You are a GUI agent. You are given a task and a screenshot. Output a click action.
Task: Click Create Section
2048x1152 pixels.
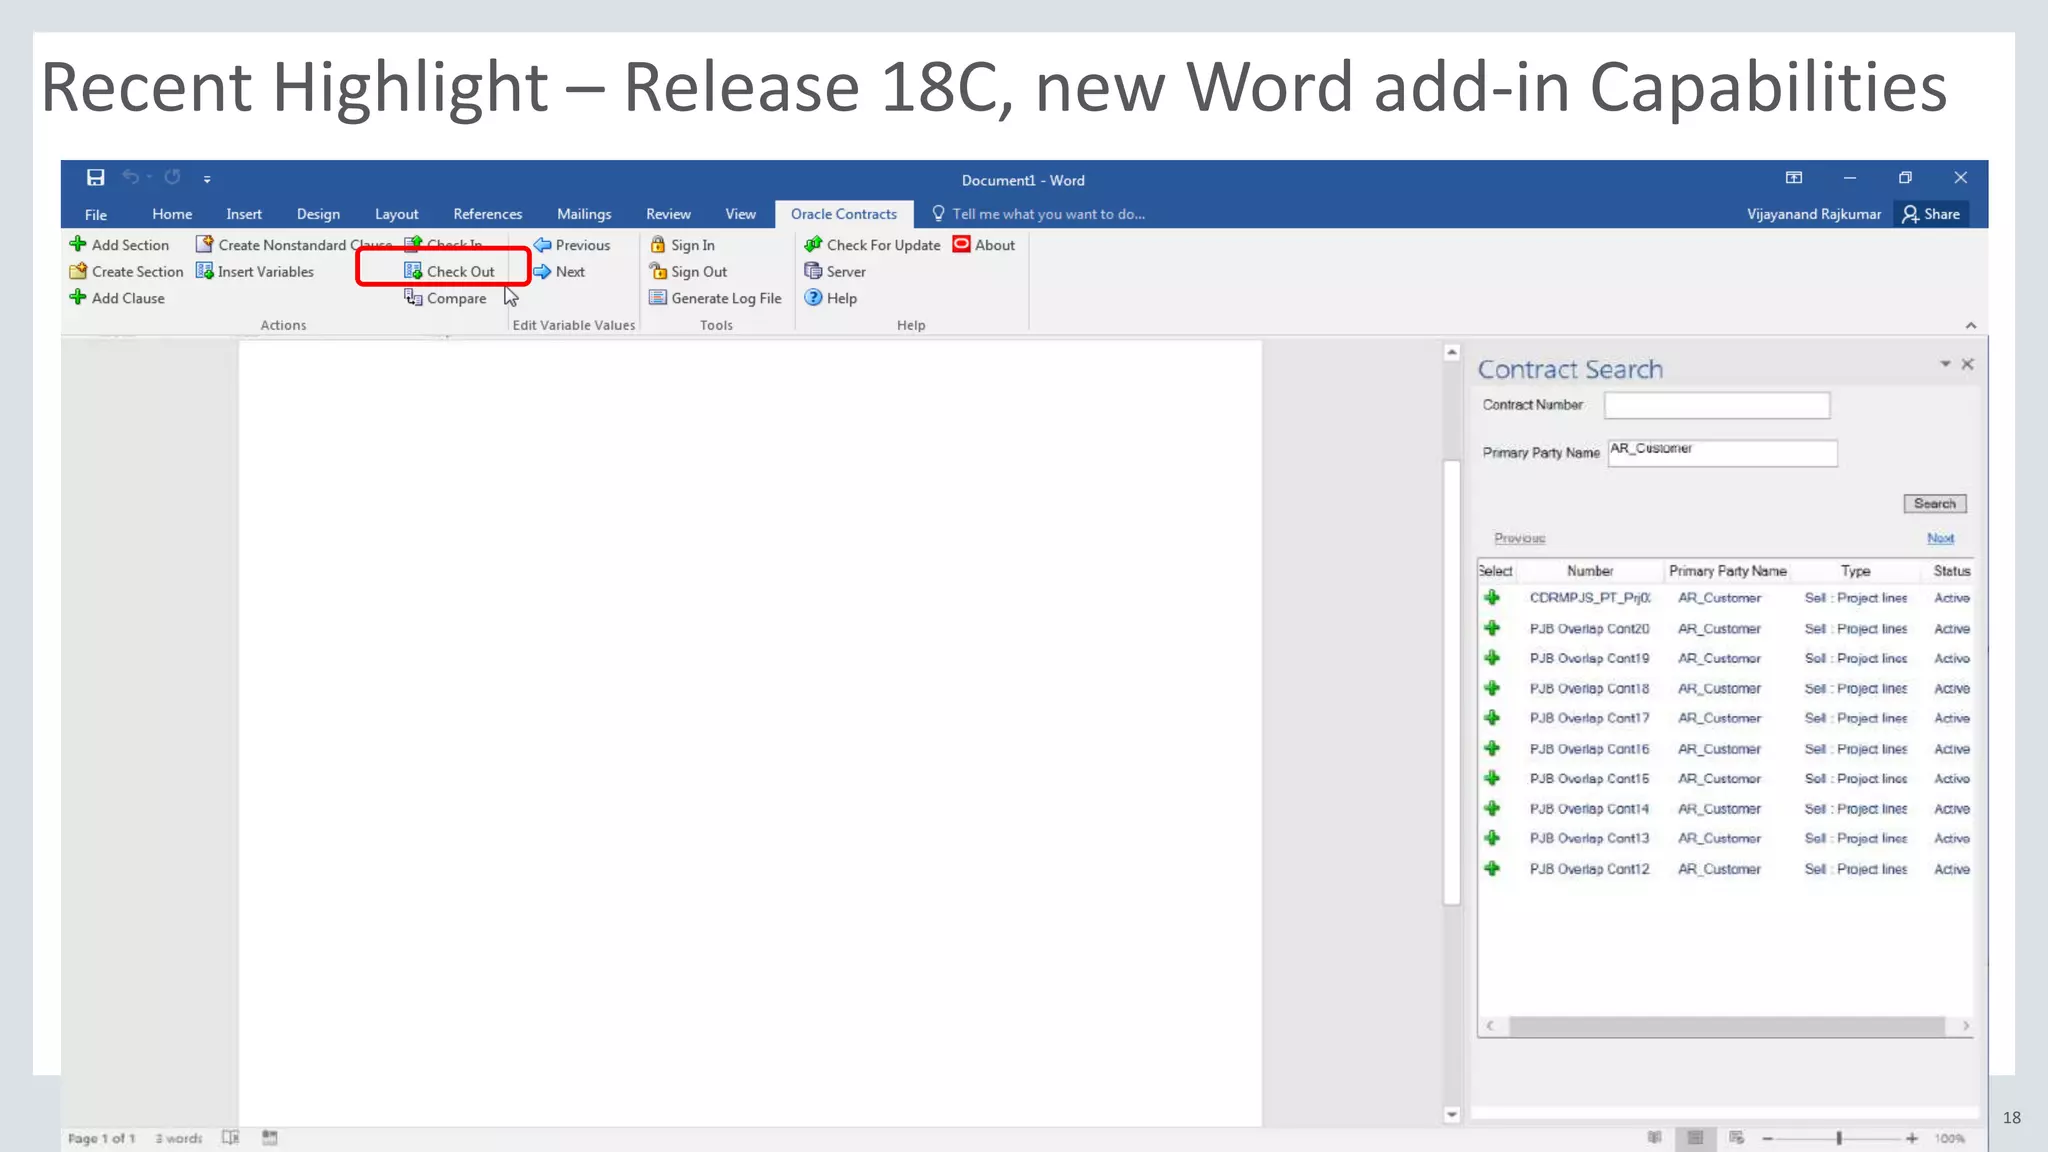pos(126,272)
